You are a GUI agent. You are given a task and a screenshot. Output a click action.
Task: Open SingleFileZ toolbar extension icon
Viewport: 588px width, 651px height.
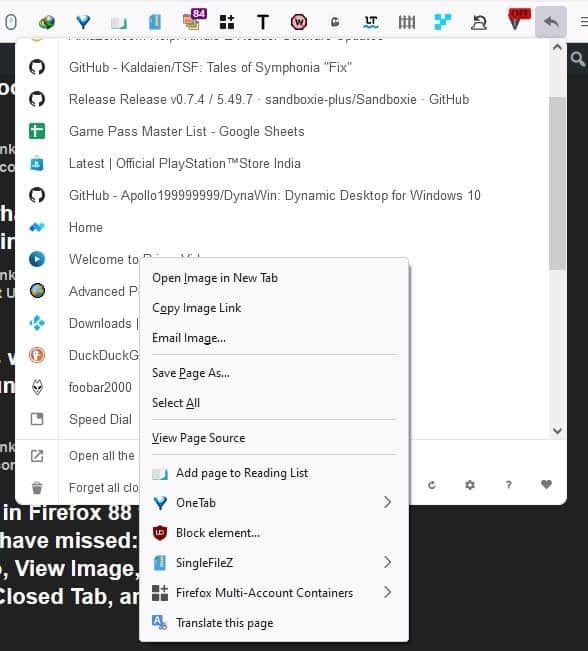click(155, 22)
